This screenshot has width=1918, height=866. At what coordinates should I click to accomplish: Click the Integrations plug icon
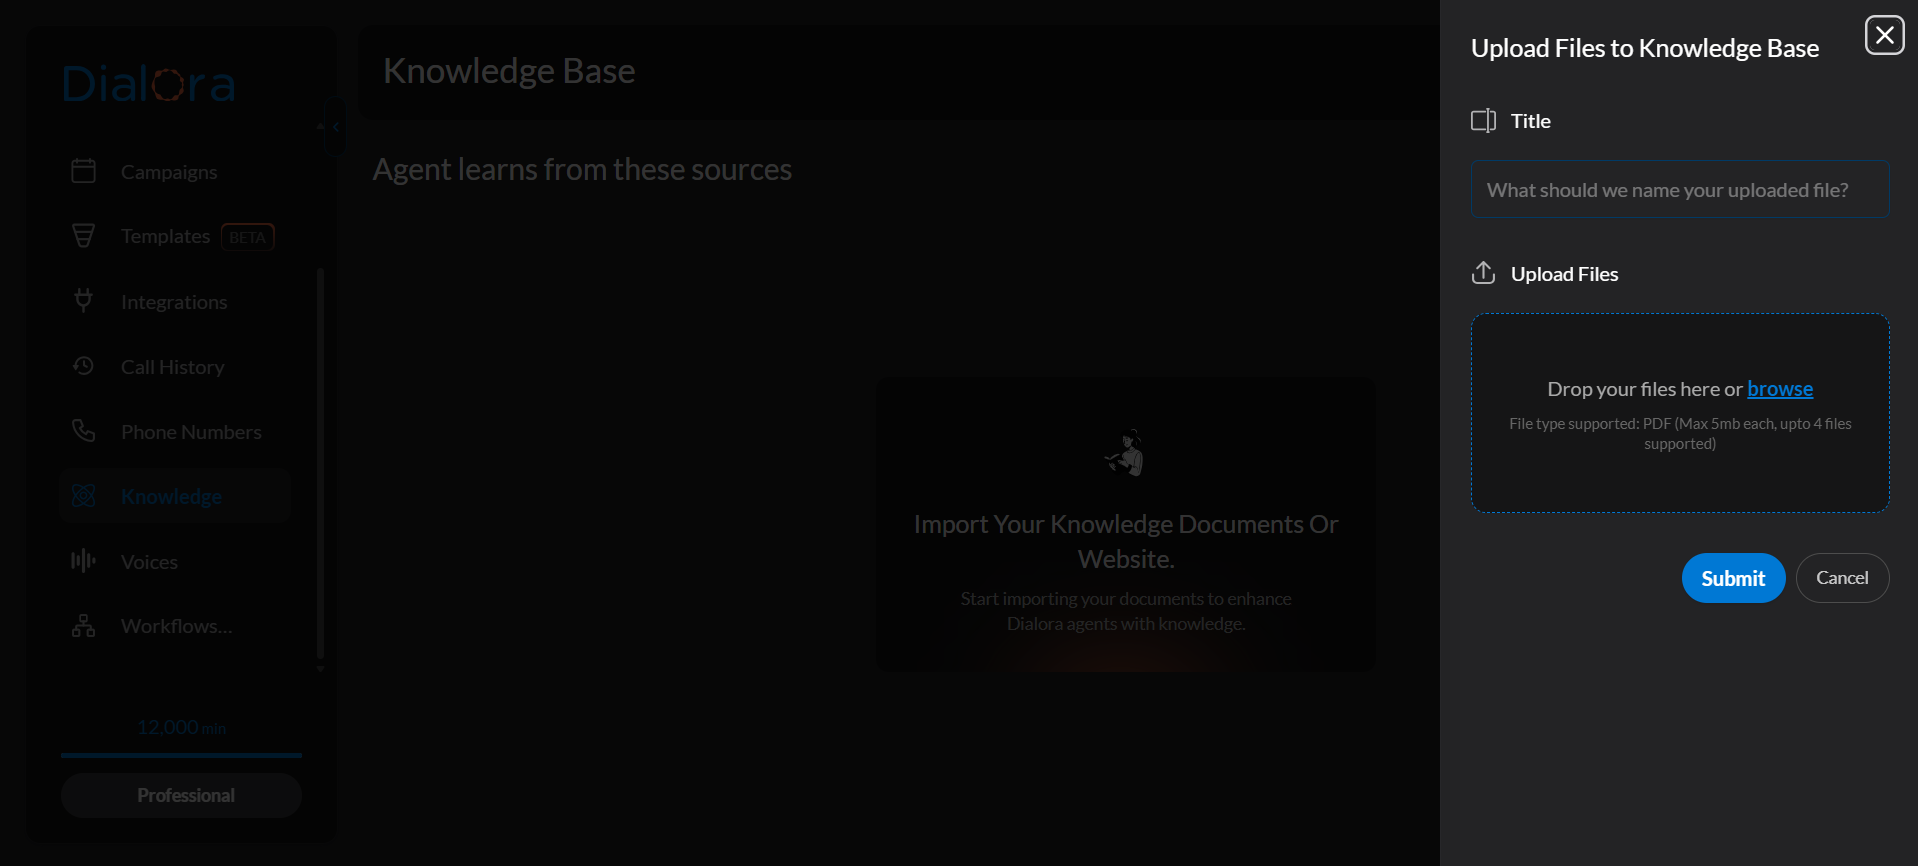tap(84, 300)
